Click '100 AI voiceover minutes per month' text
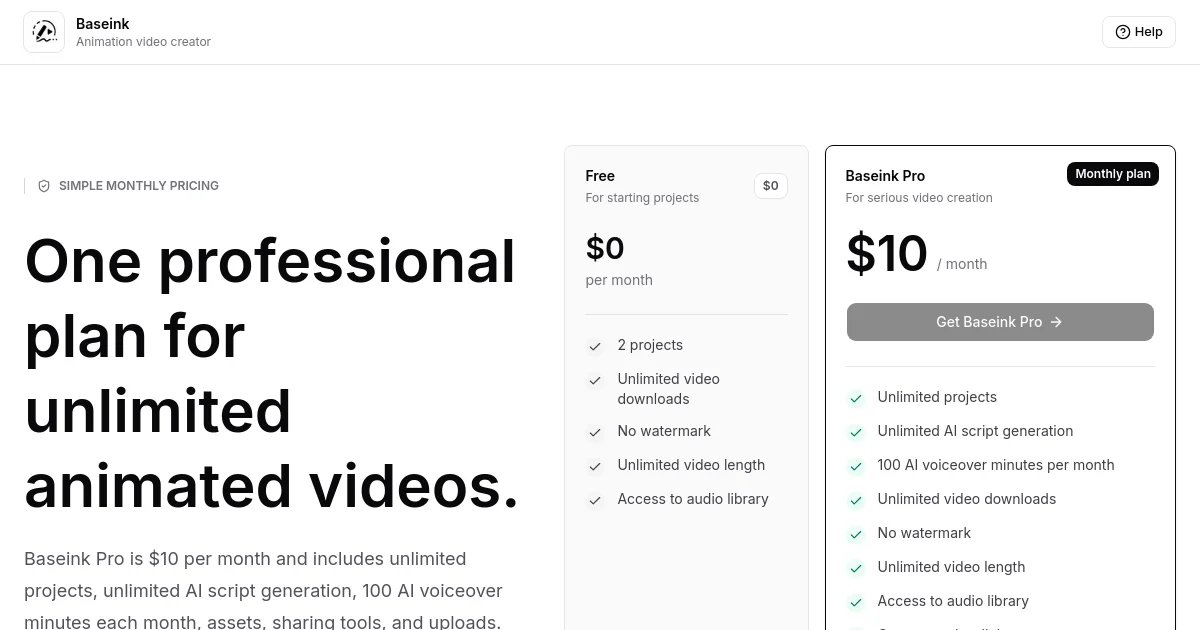The height and width of the screenshot is (630, 1200). 996,465
